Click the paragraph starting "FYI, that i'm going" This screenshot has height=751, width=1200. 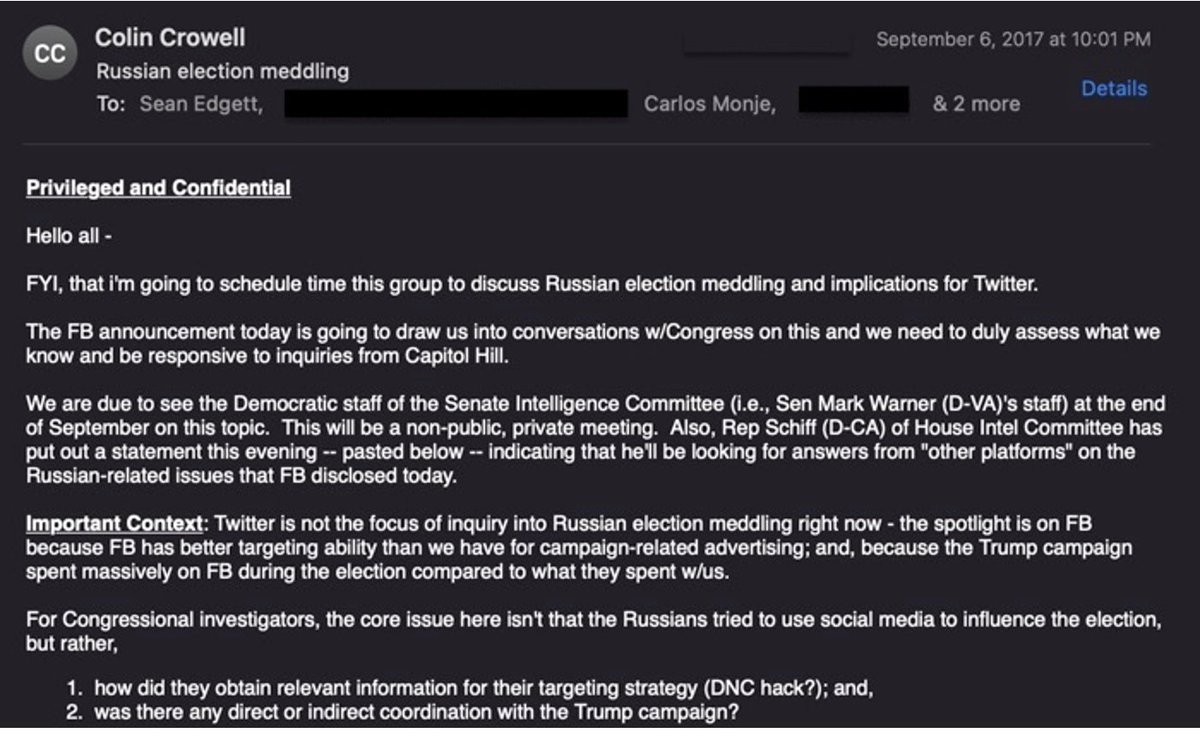[533, 284]
